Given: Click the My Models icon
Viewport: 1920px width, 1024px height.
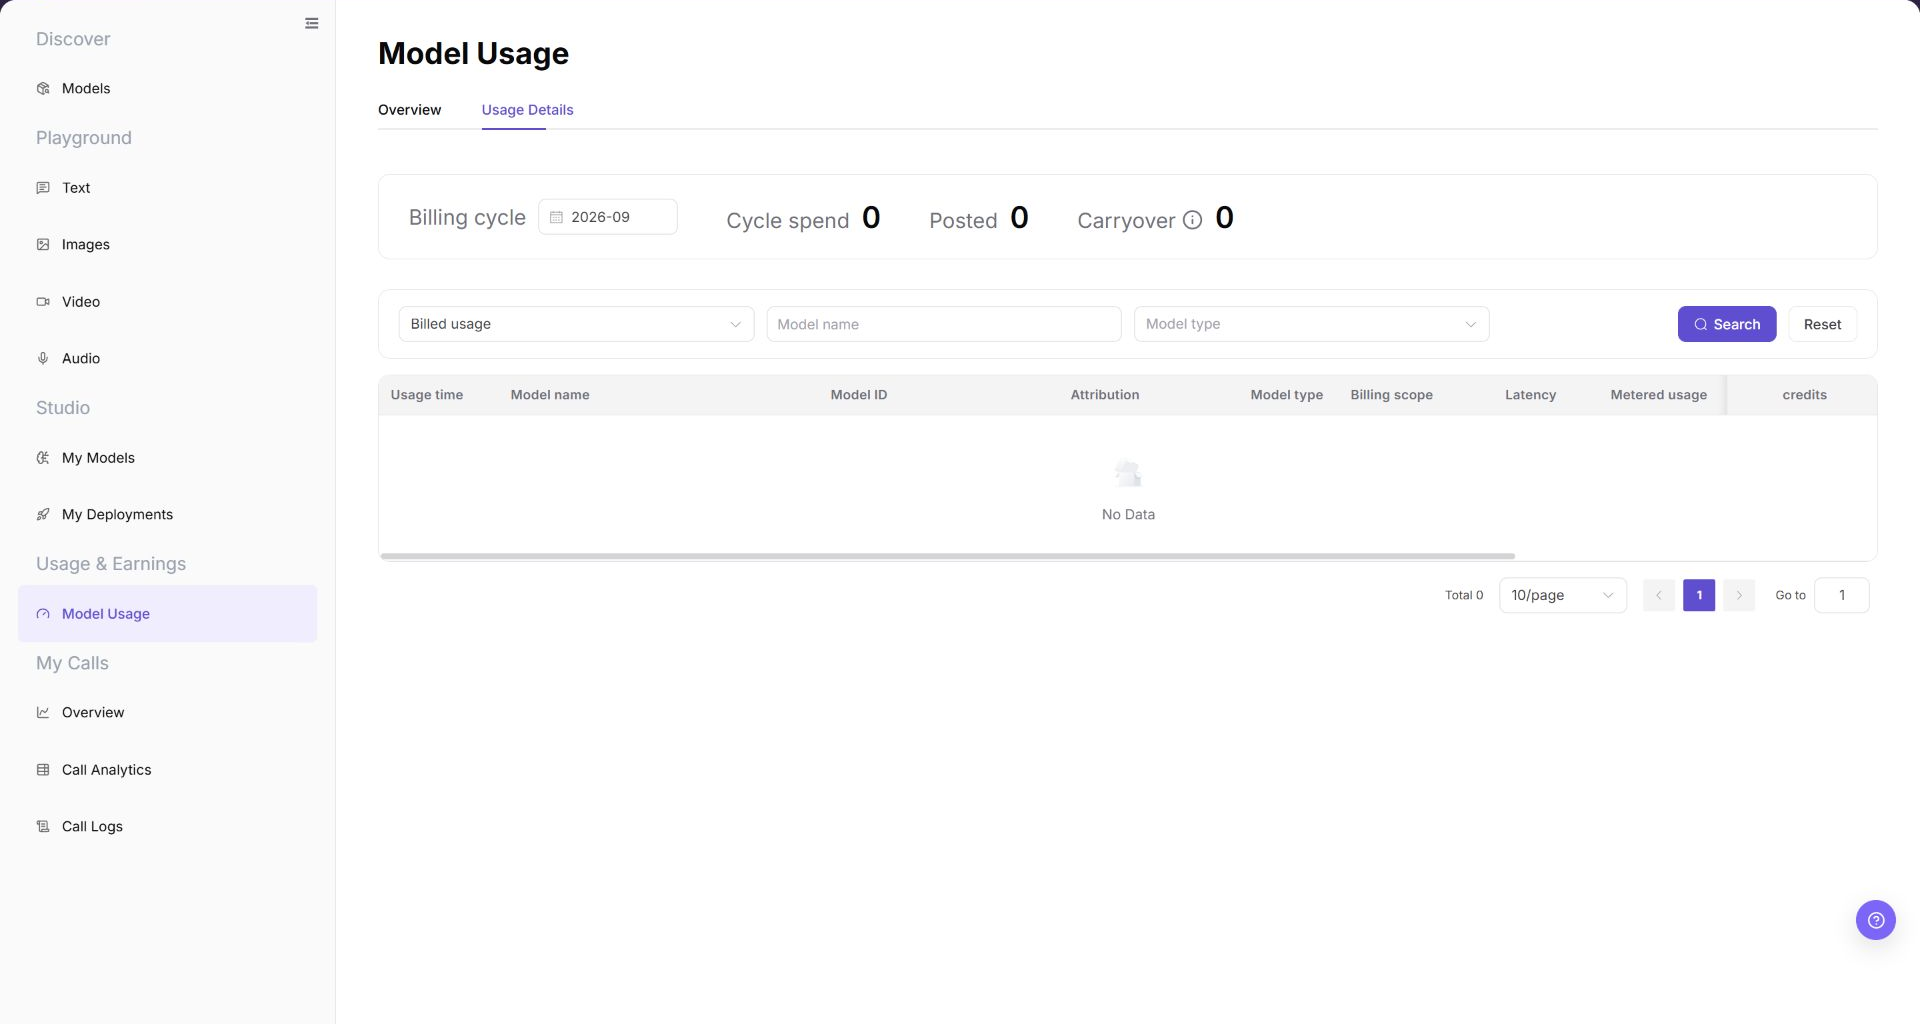Looking at the screenshot, I should coord(43,458).
